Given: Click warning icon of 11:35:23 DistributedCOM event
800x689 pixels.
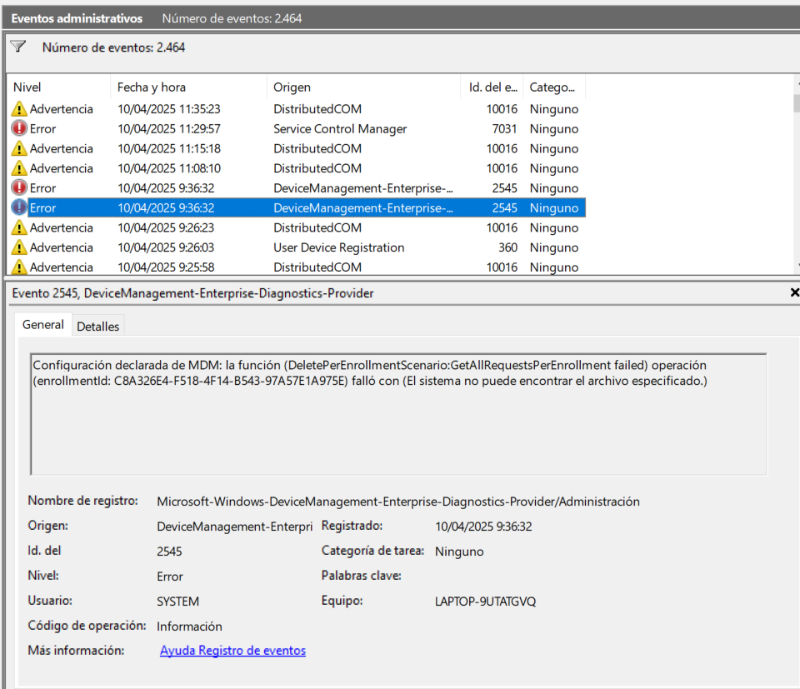Looking at the screenshot, I should click(19, 109).
